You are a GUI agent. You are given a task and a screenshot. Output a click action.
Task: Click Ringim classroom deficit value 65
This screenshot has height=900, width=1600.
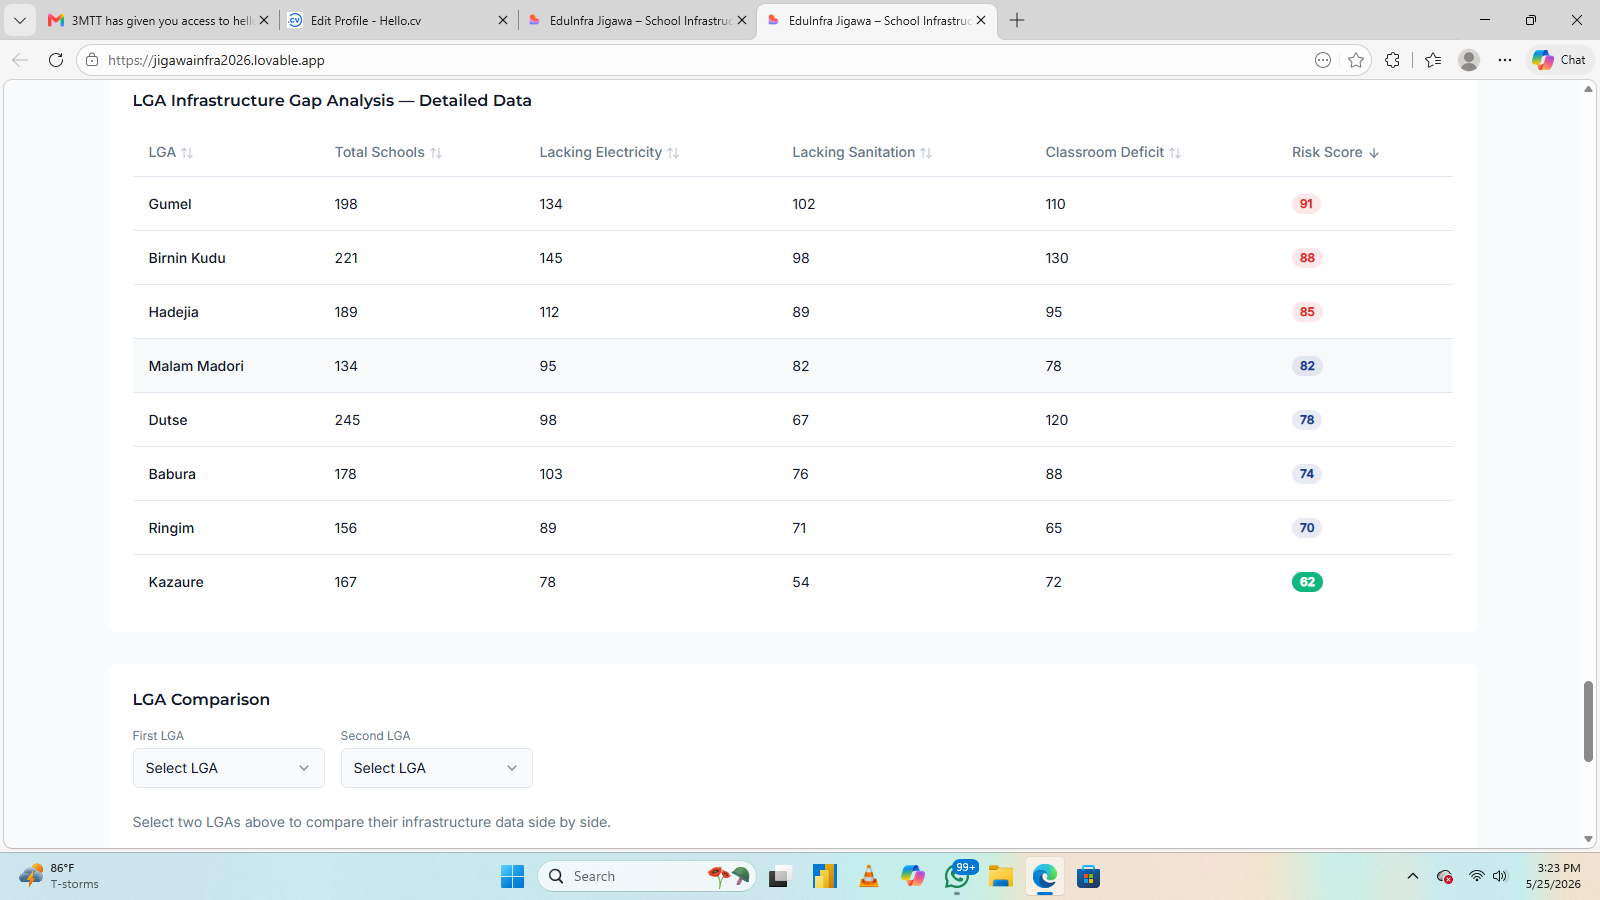tap(1054, 528)
